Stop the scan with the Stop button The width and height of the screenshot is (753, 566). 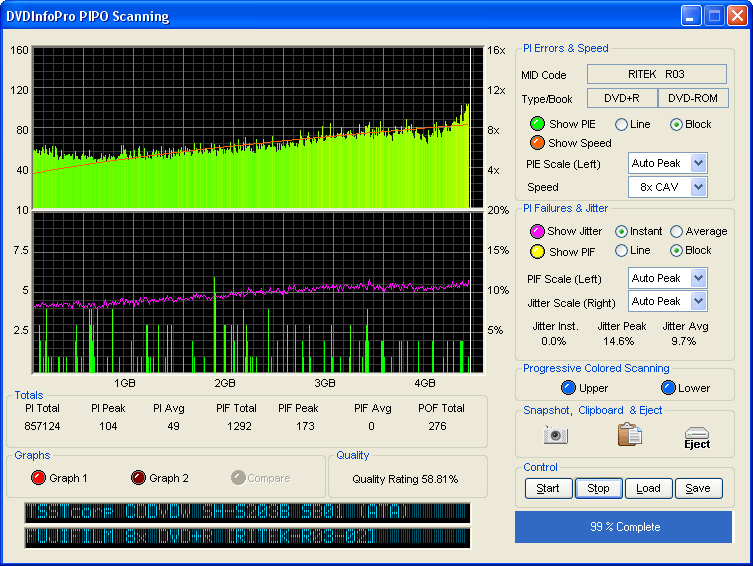pyautogui.click(x=599, y=488)
